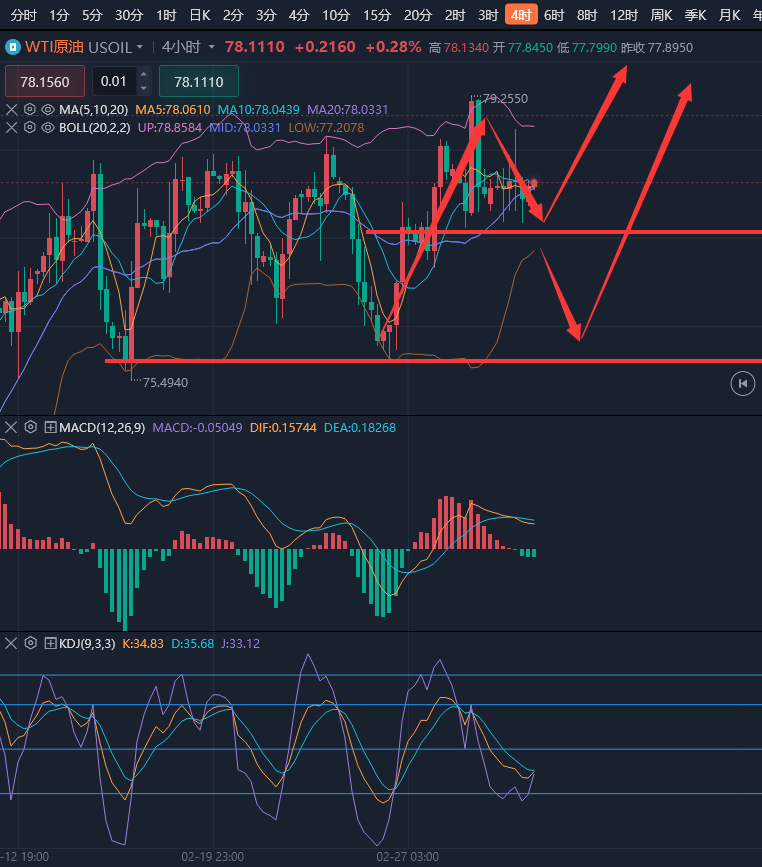The width and height of the screenshot is (762, 867).
Task: Click the MACD:-0.05049 value label
Action: [197, 427]
